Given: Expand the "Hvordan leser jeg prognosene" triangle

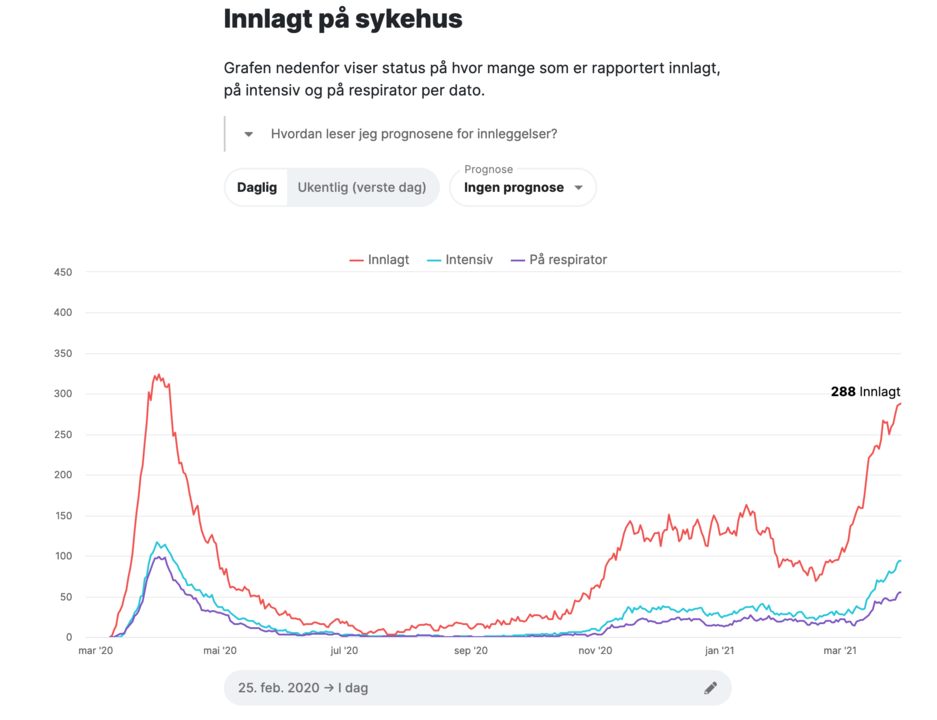Looking at the screenshot, I should pos(249,134).
